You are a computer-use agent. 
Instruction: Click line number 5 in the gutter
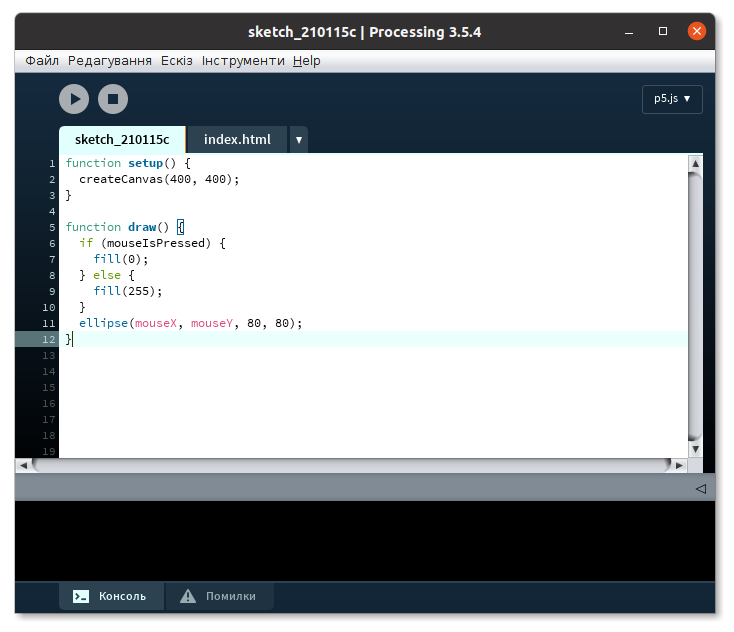[x=52, y=228]
